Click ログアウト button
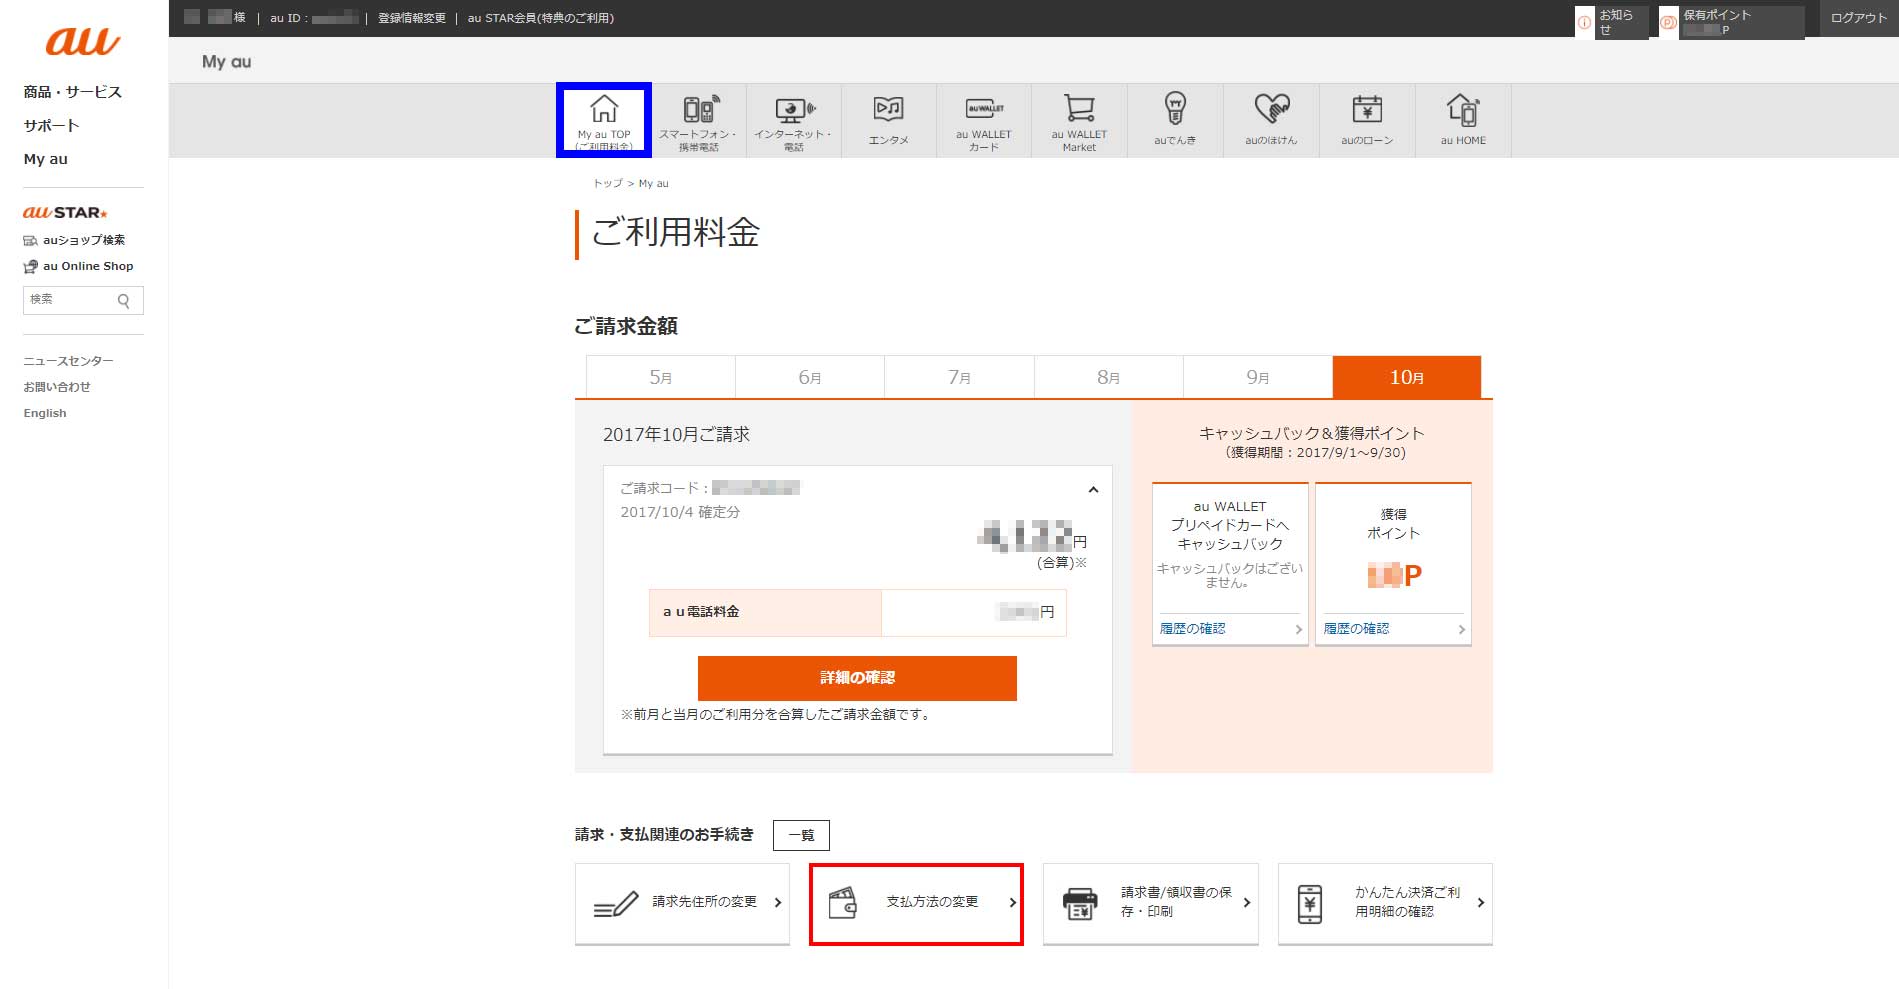The width and height of the screenshot is (1899, 989). pos(1859,18)
